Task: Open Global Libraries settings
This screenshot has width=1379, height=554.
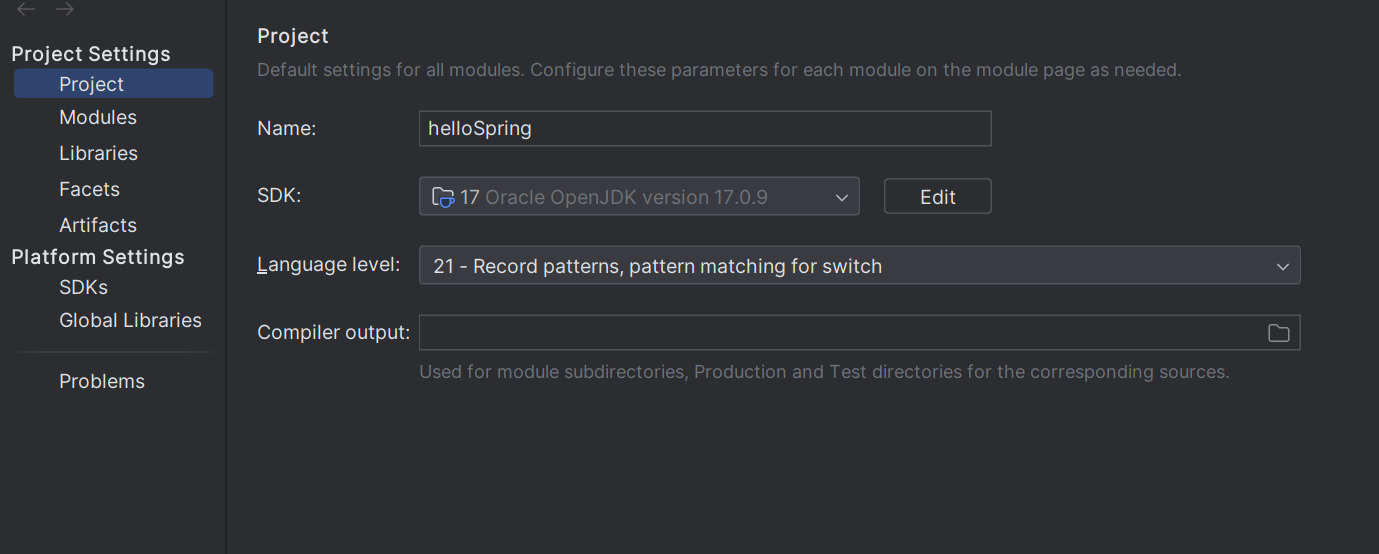Action: (x=130, y=320)
